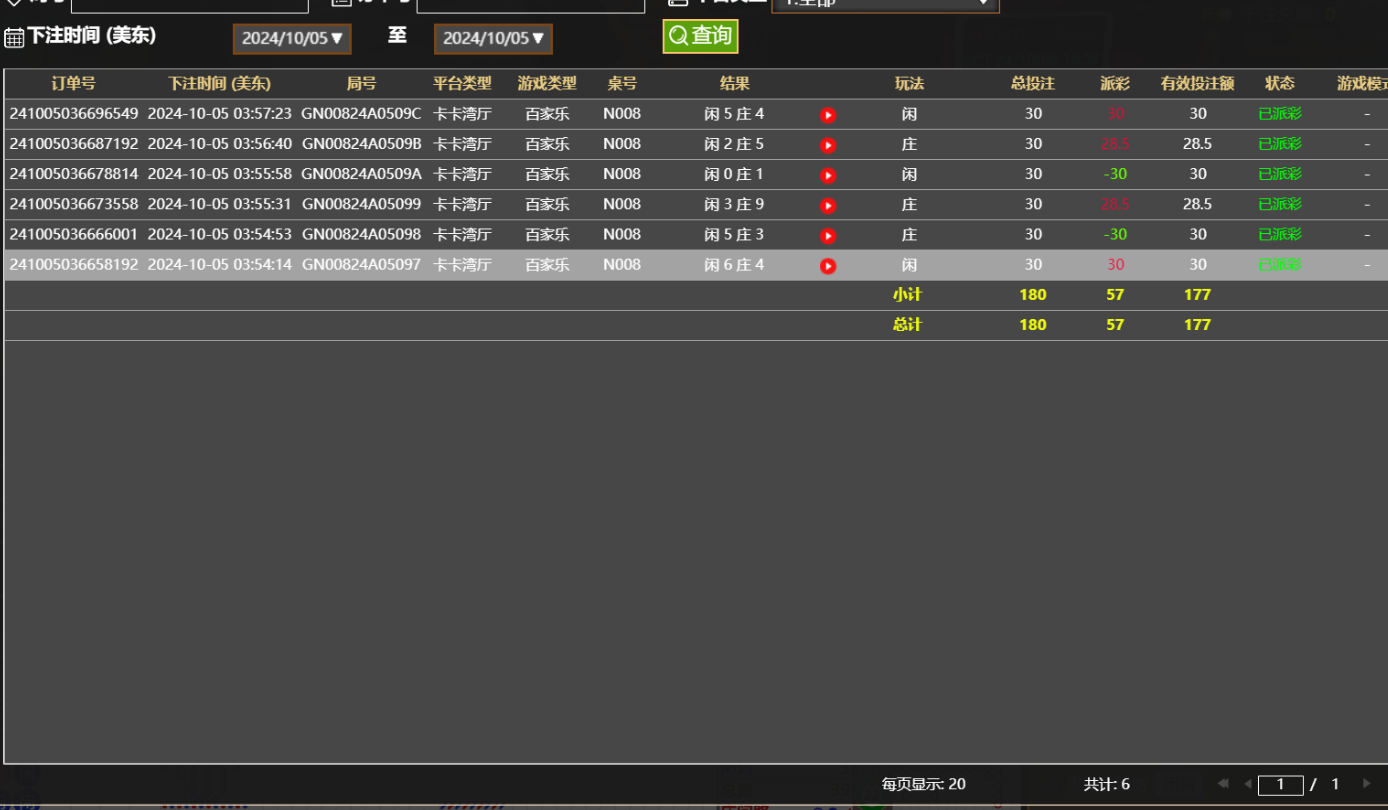Go to first page using double arrow
This screenshot has height=810, width=1388.
1223,784
